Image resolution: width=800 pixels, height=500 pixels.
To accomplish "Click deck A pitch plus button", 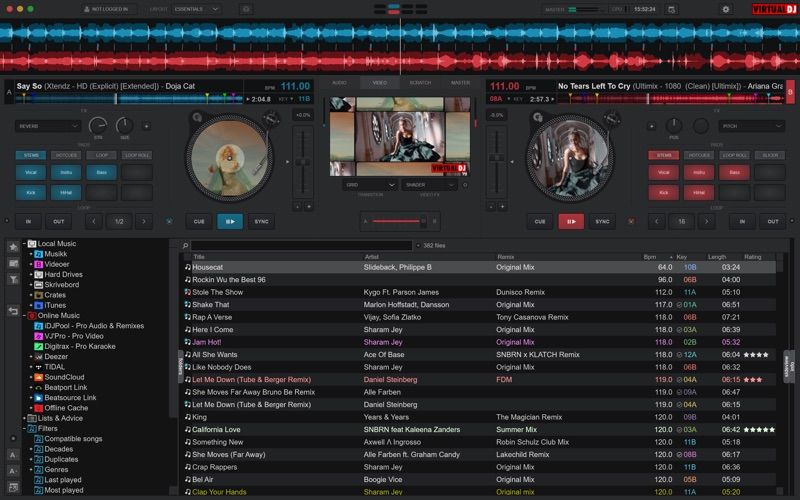I will coord(309,207).
